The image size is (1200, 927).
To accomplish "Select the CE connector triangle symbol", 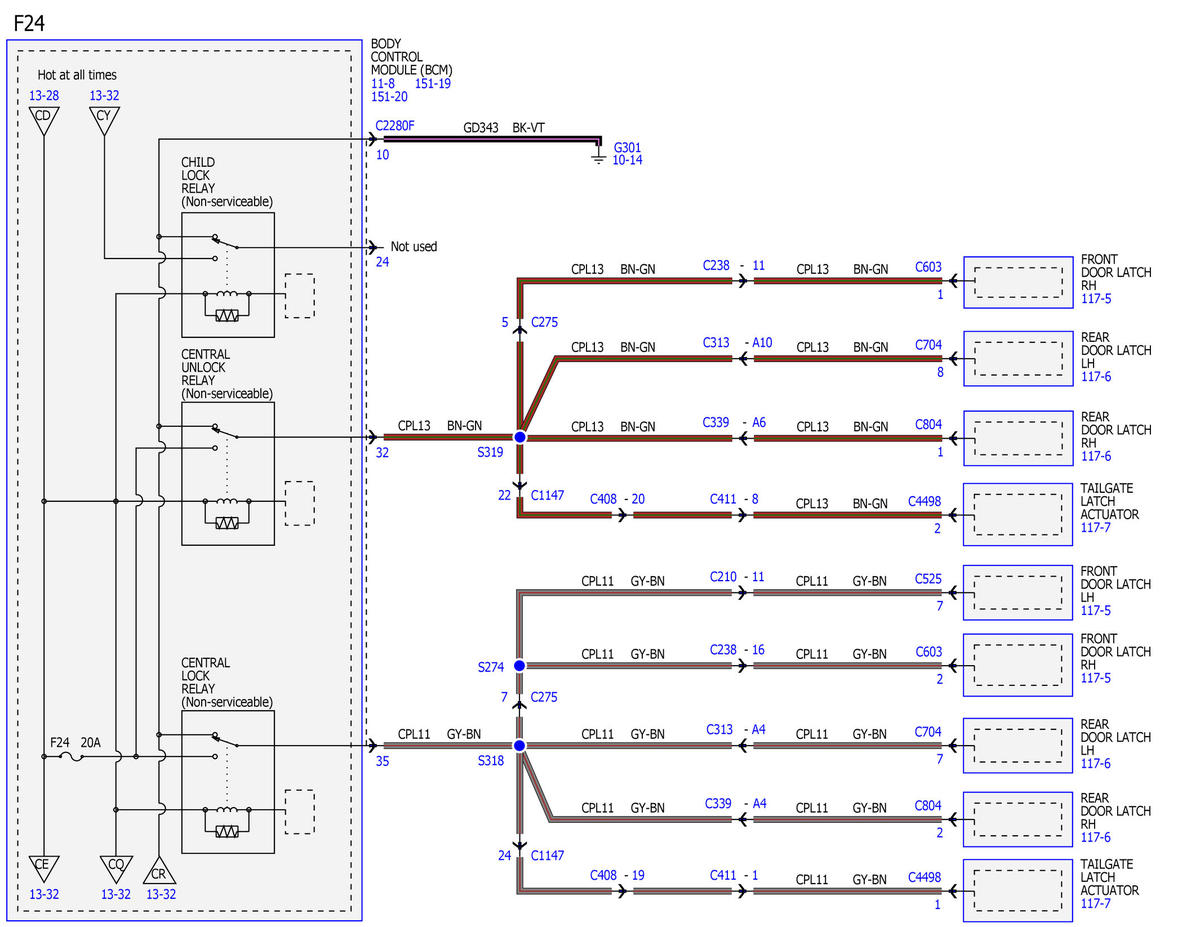I will pyautogui.click(x=43, y=869).
